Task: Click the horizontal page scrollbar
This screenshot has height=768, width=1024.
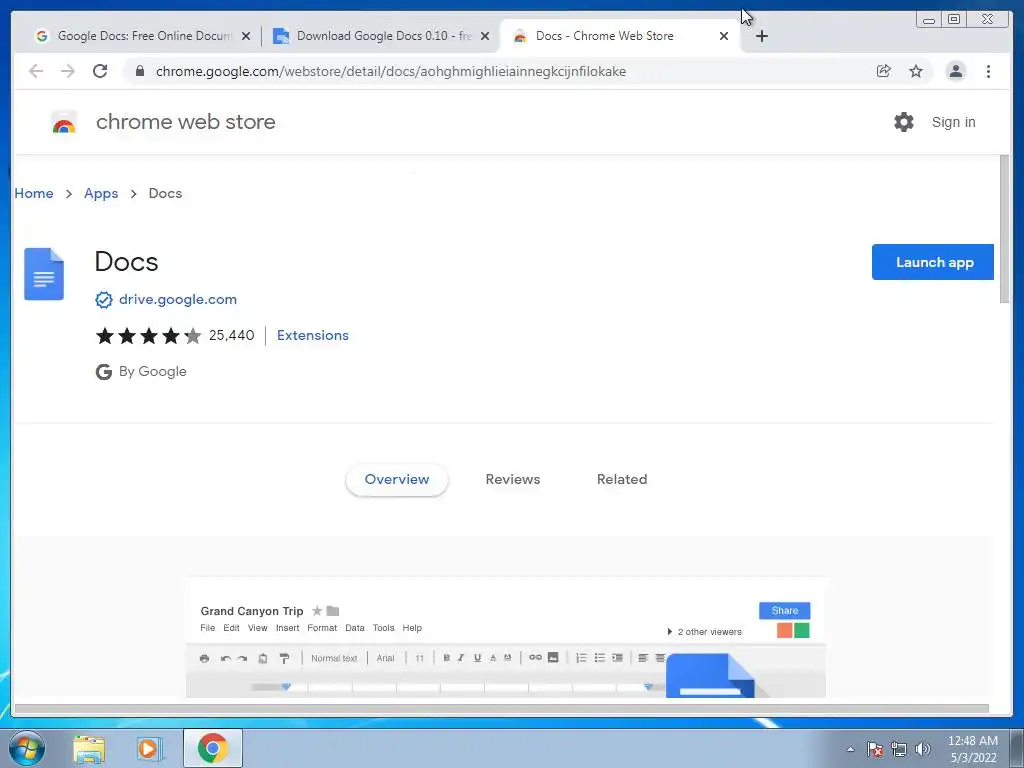Action: pos(502,708)
